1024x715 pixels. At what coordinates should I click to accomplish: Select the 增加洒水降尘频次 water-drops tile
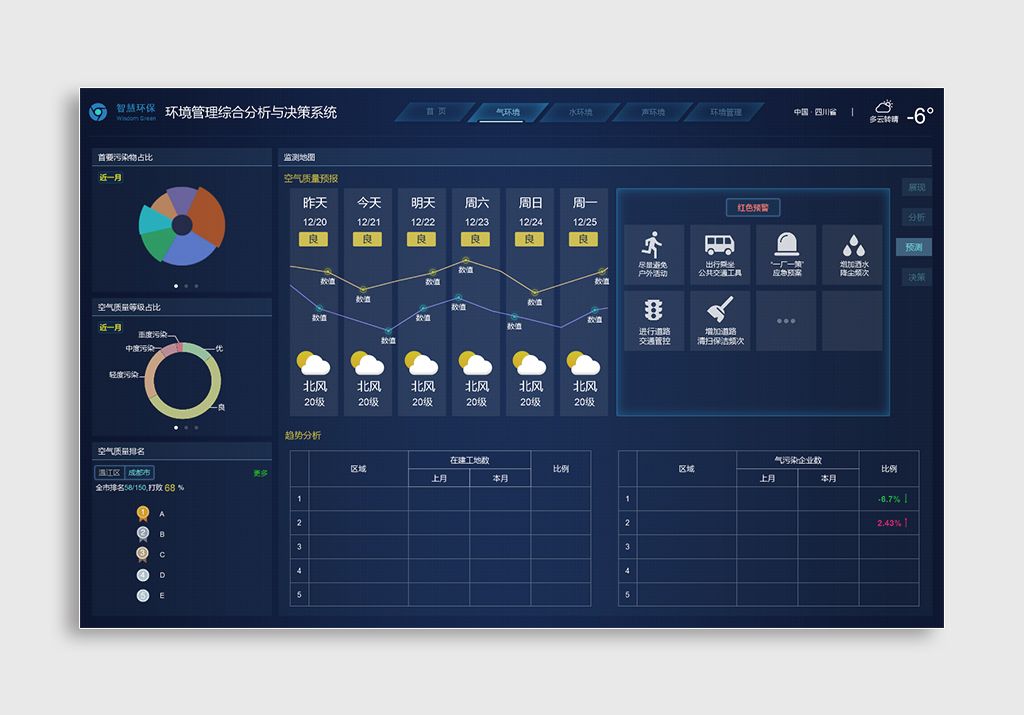853,255
